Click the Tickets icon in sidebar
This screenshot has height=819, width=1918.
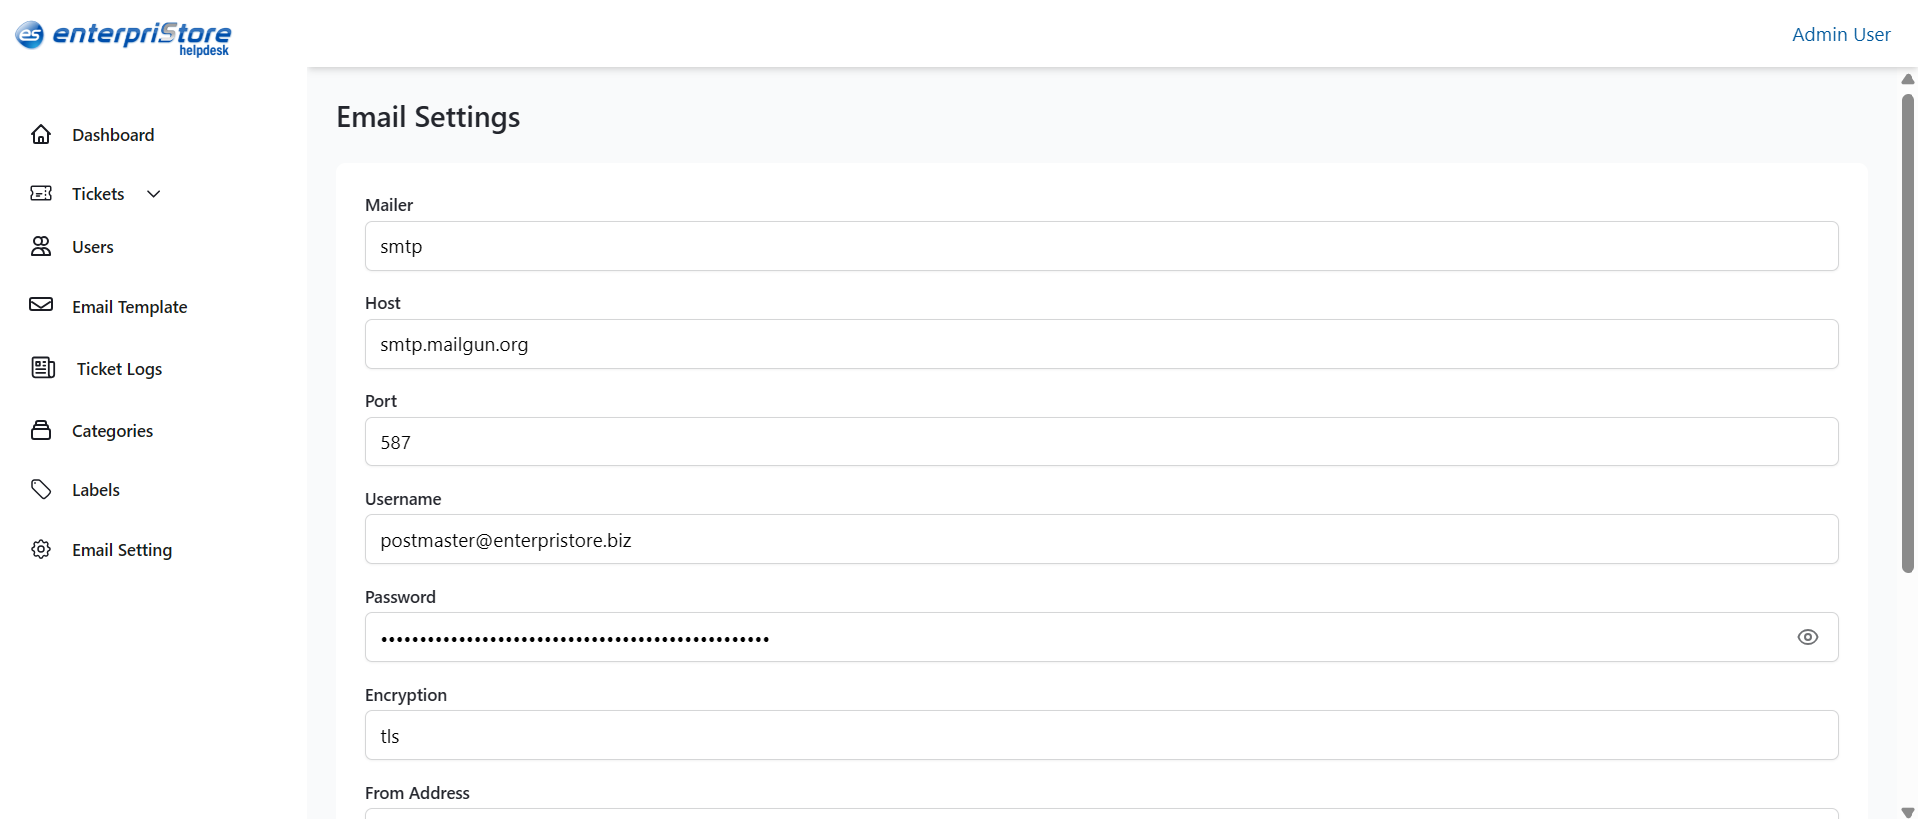pos(41,193)
